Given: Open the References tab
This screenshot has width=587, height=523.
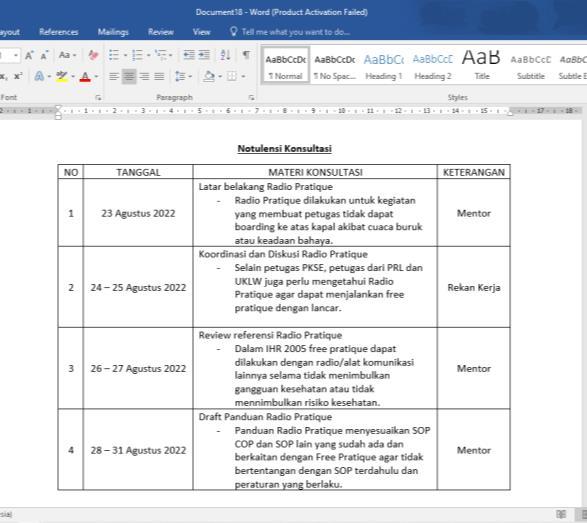Looking at the screenshot, I should pyautogui.click(x=59, y=32).
